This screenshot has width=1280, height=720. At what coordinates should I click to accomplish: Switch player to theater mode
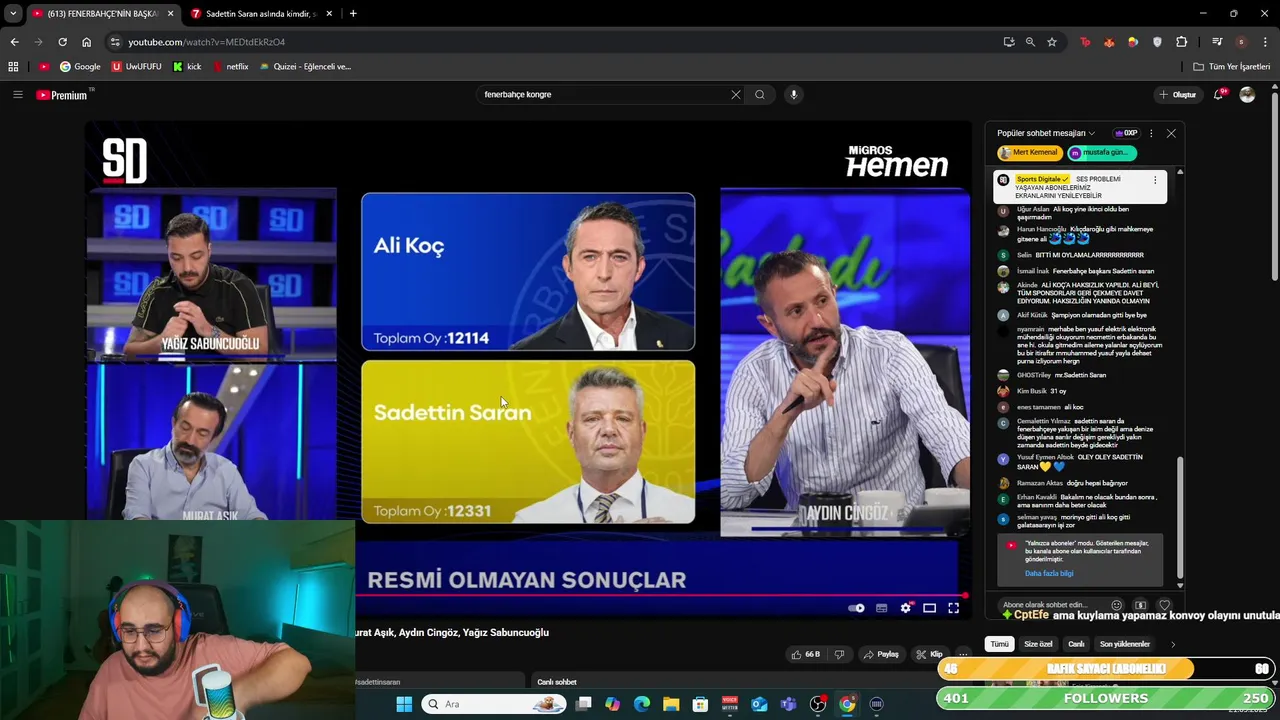(929, 608)
